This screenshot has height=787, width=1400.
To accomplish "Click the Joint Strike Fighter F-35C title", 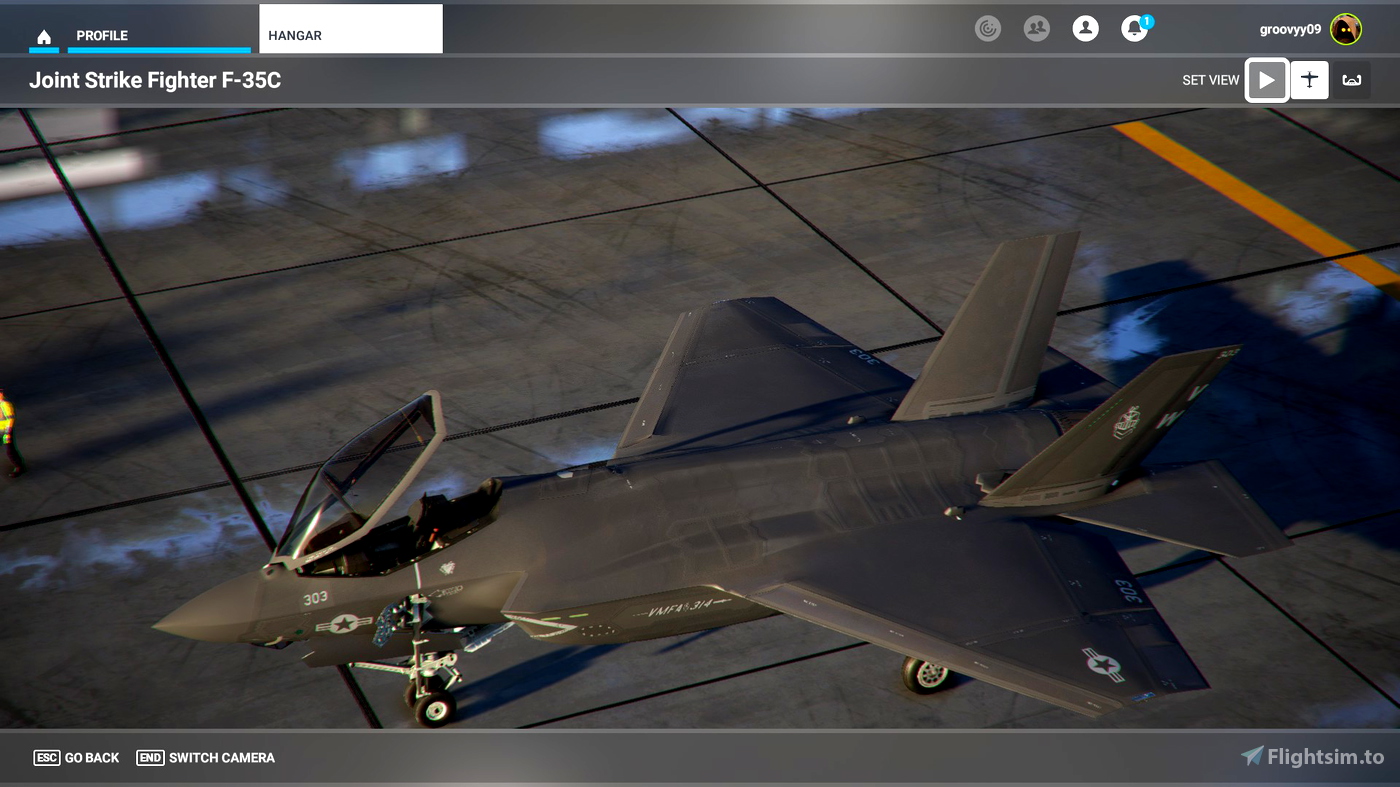I will [x=154, y=79].
